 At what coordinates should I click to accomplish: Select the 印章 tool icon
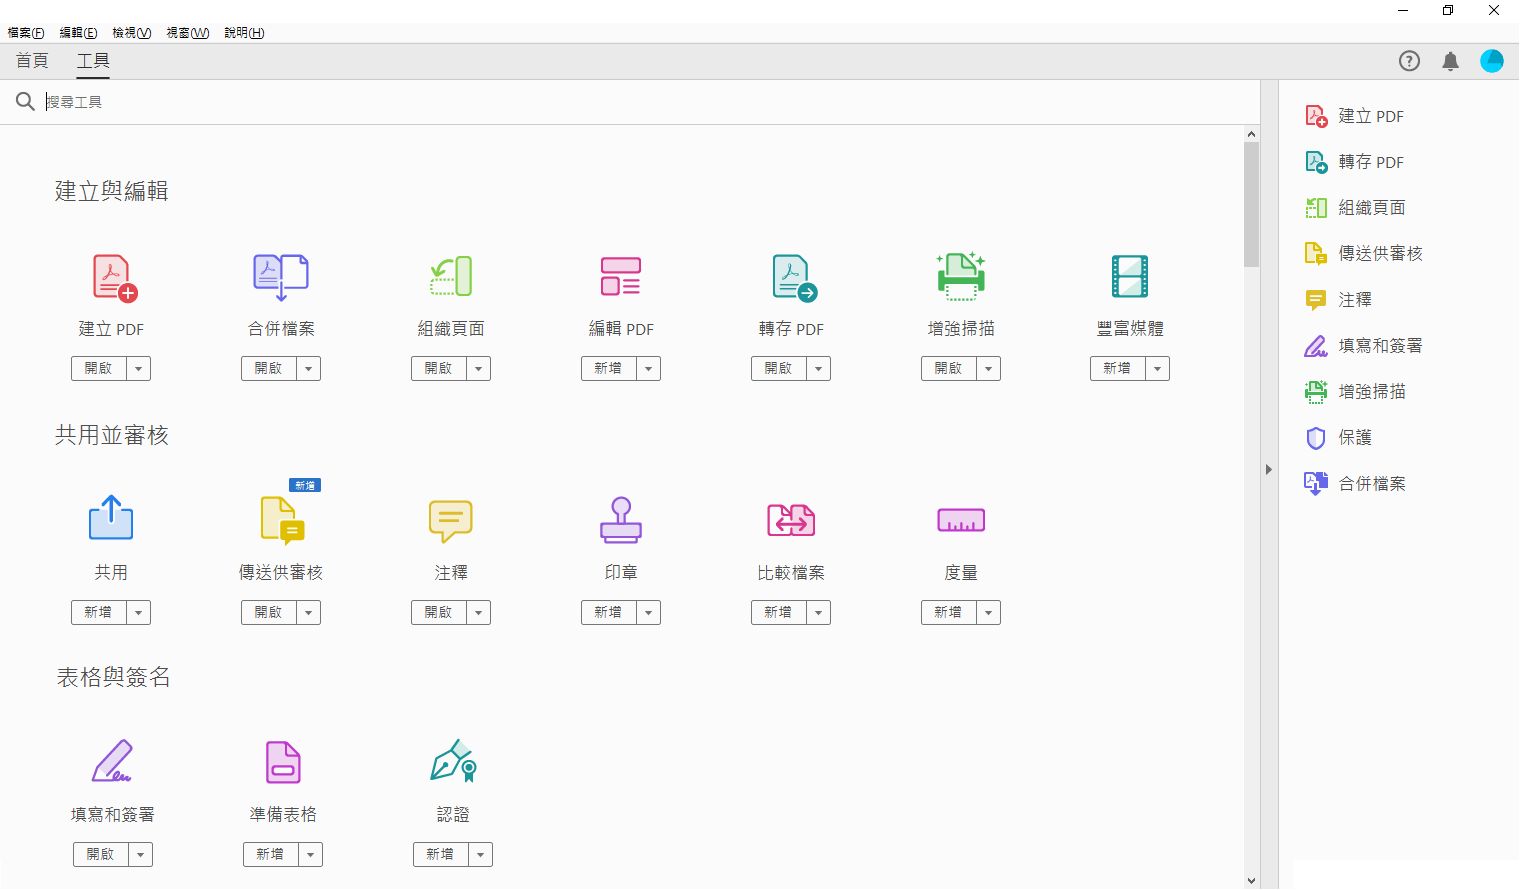(x=621, y=520)
